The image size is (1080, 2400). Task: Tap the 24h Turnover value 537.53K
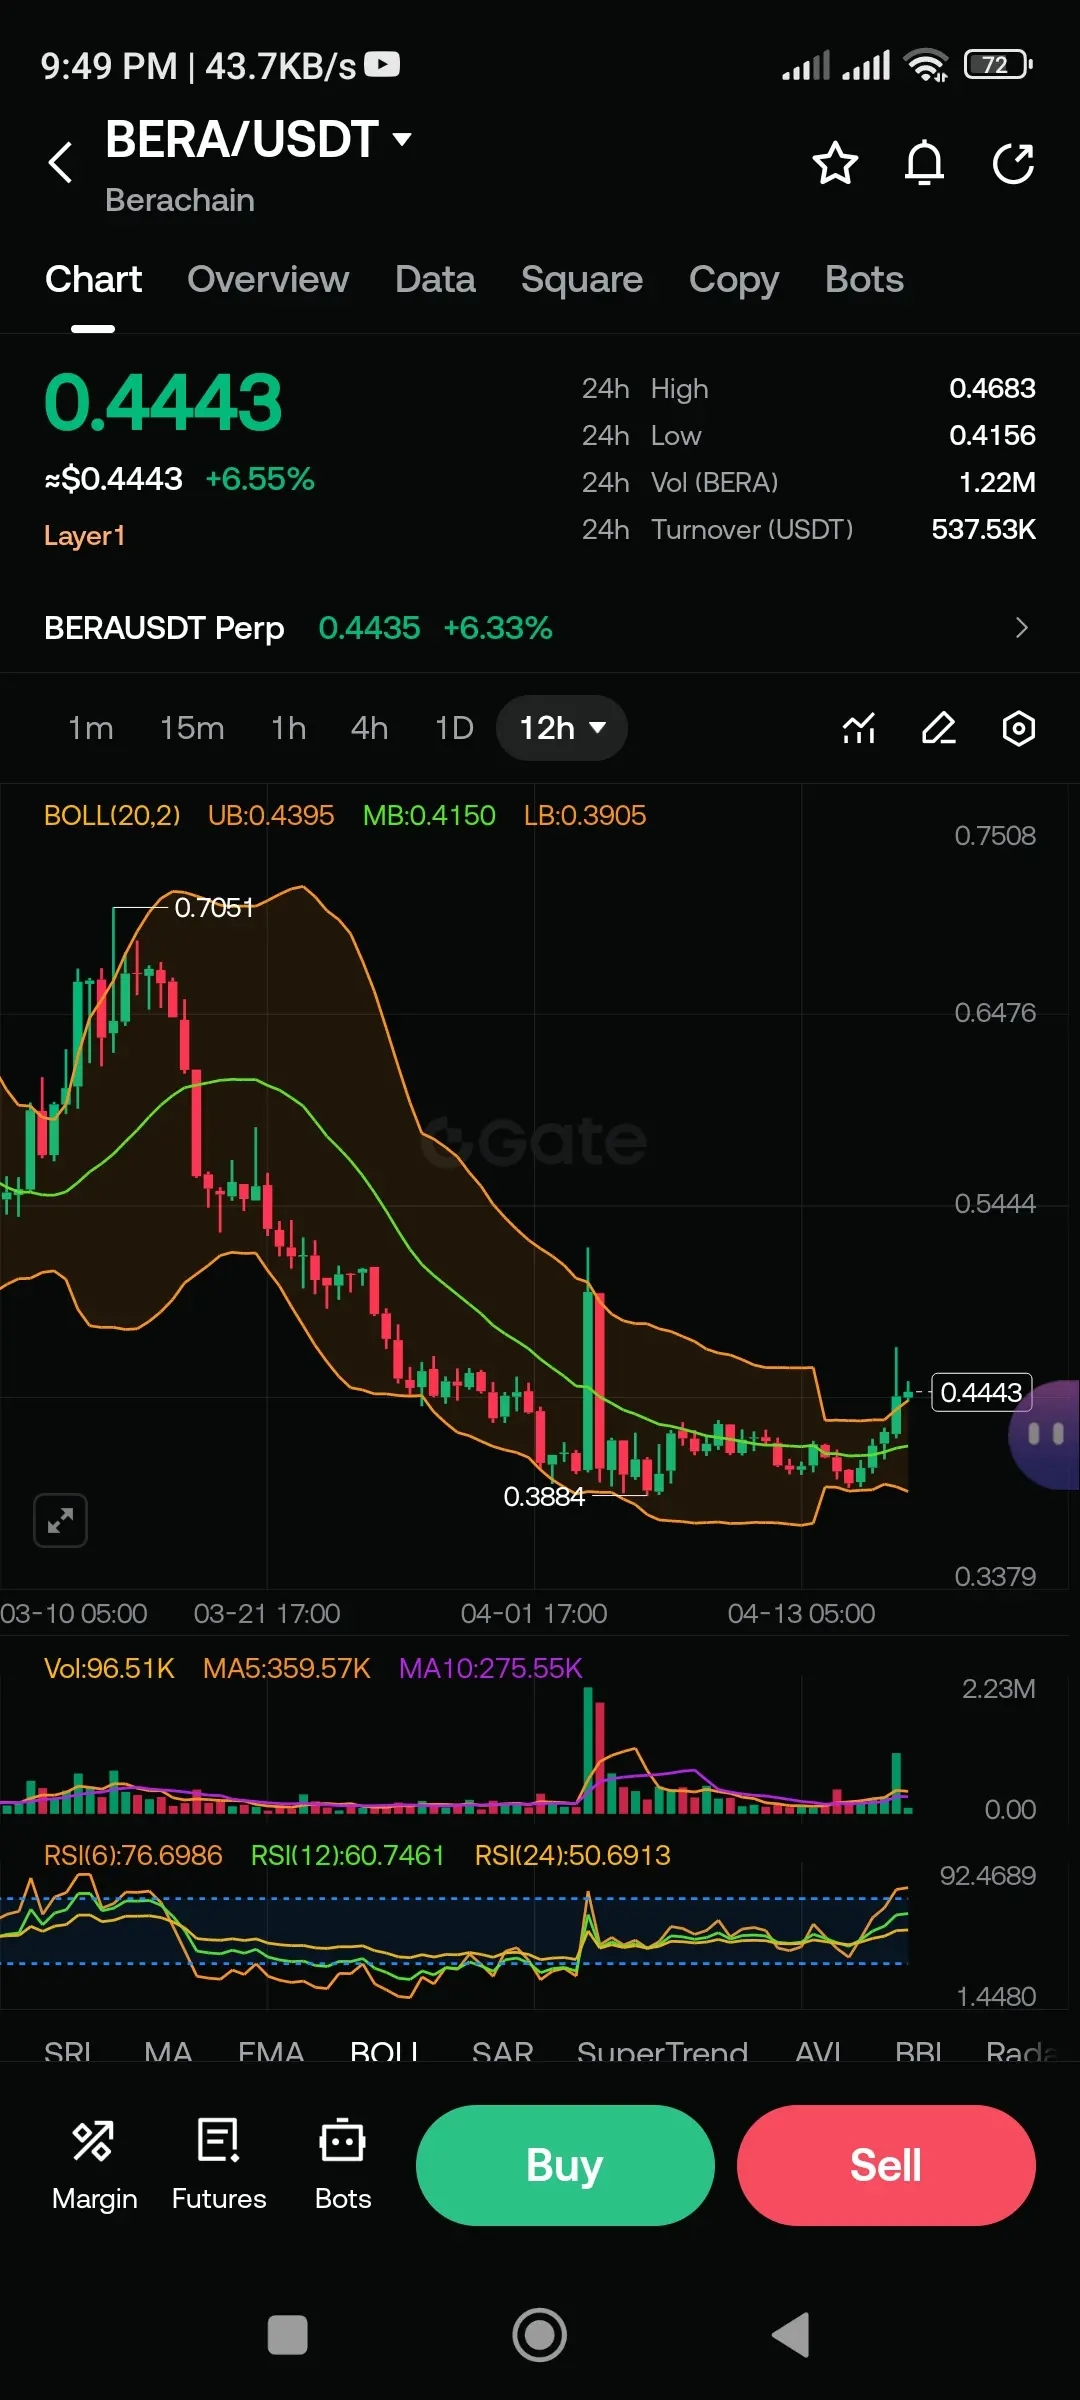point(983,530)
